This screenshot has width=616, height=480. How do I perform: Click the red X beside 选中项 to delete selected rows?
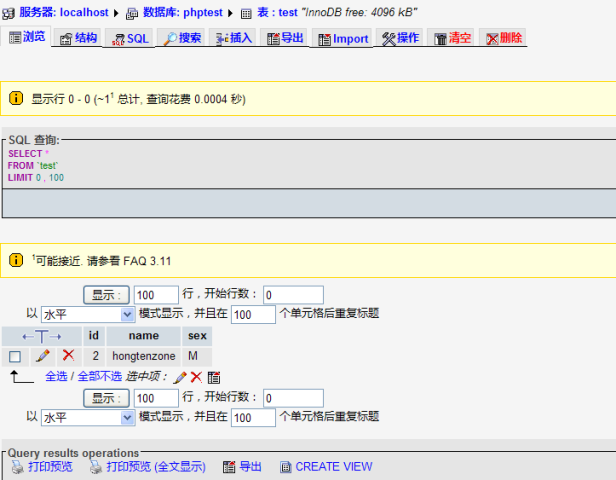pos(196,377)
